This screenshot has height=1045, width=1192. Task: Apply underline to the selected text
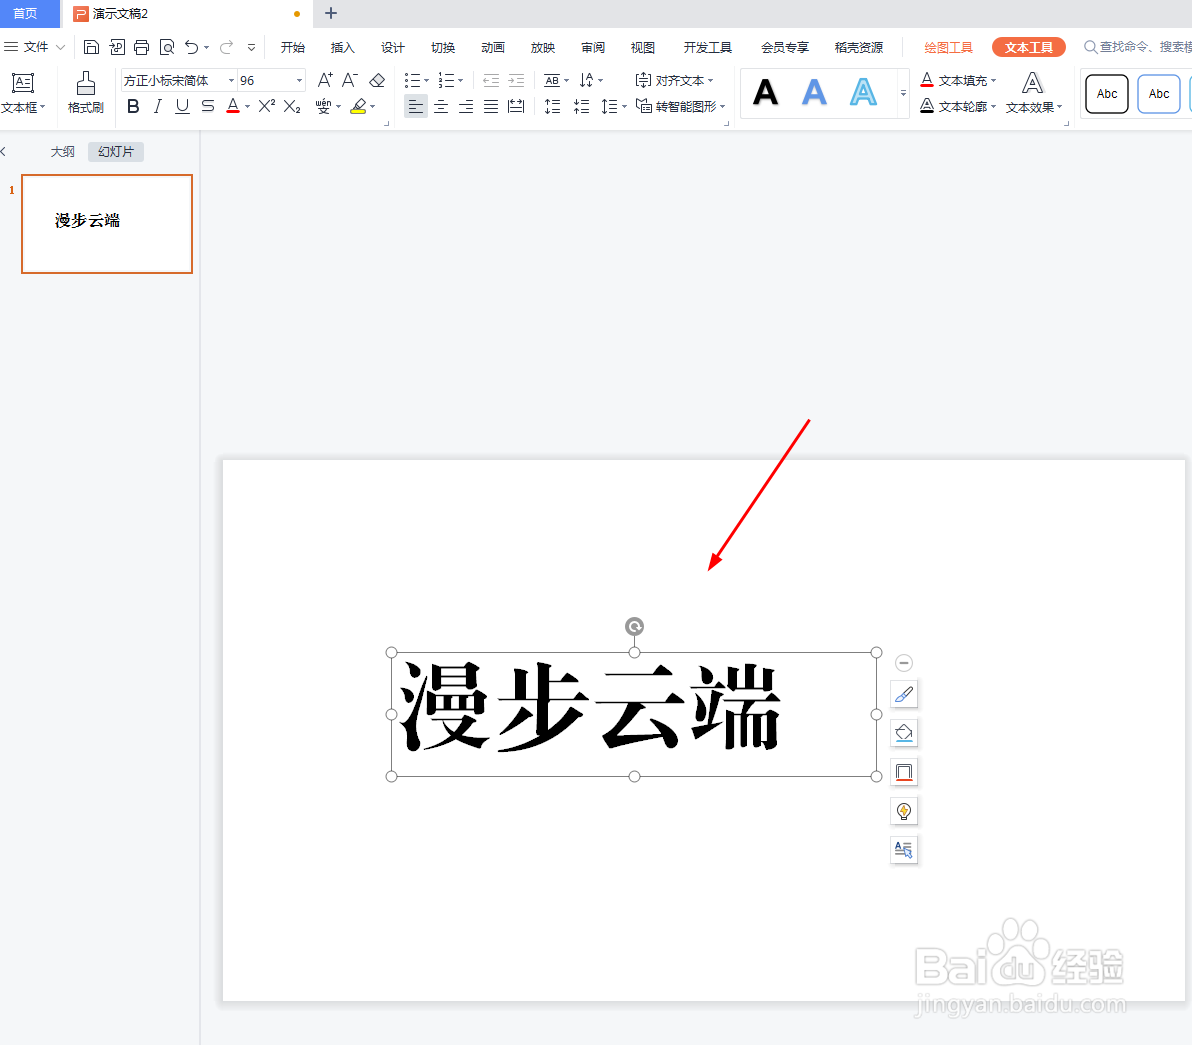pos(181,106)
